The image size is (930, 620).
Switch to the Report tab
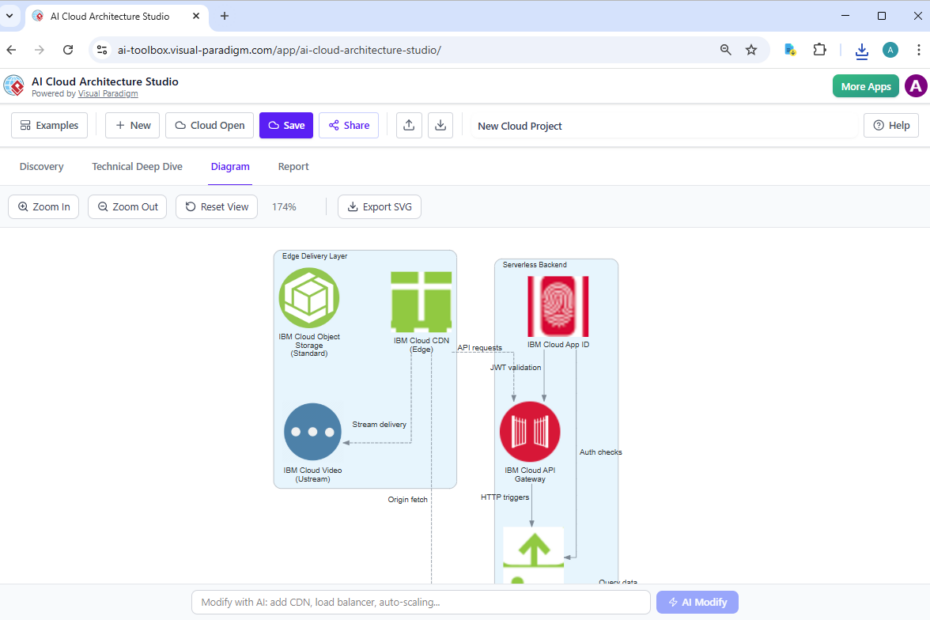[293, 166]
